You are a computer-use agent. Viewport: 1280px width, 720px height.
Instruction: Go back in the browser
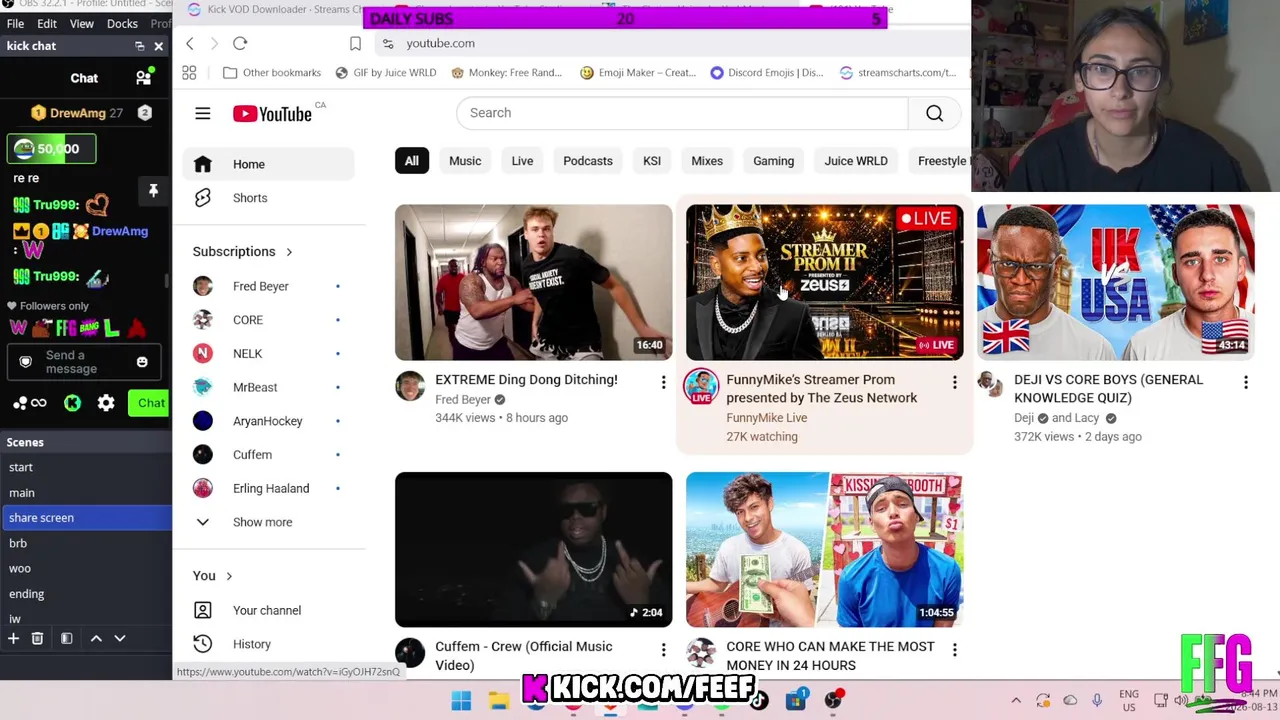point(190,43)
